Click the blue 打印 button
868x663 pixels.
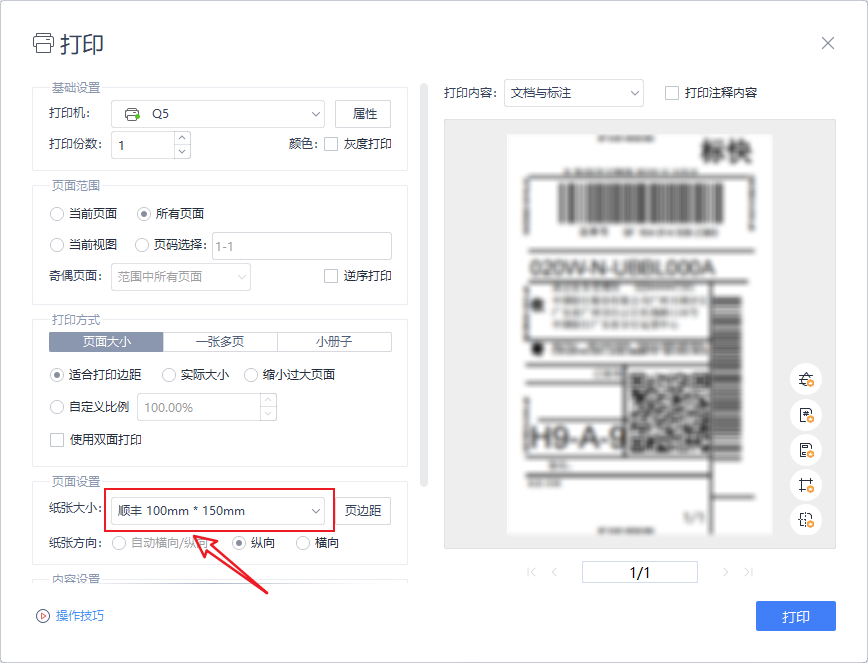(x=795, y=616)
